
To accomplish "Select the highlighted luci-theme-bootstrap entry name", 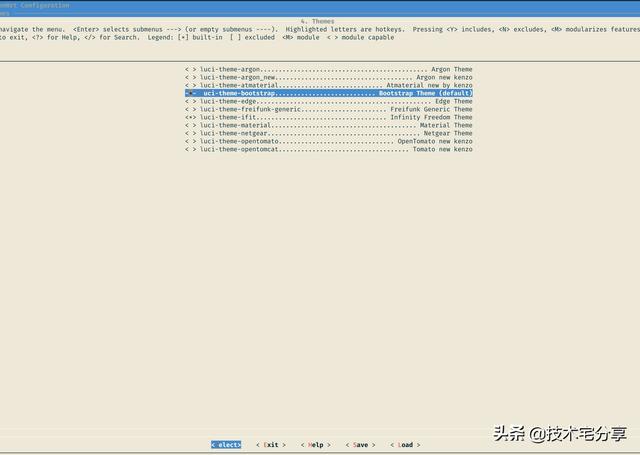I will click(239, 93).
